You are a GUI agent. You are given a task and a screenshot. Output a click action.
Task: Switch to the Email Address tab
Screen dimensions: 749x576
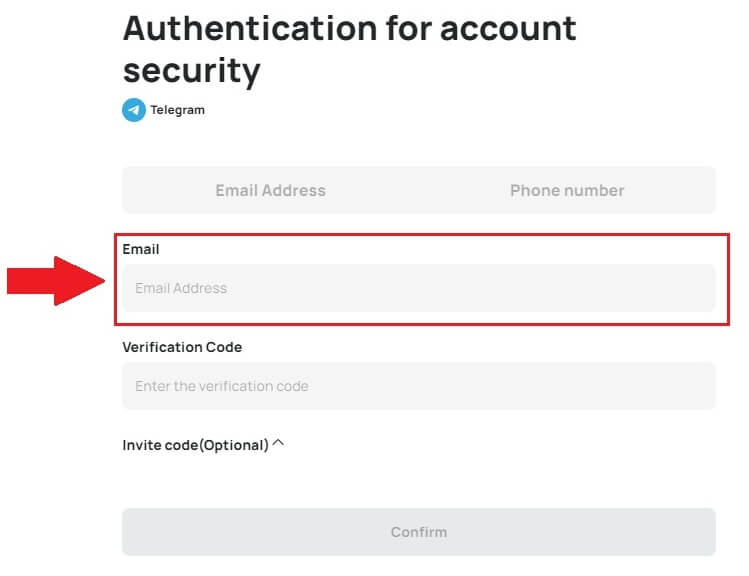270,190
